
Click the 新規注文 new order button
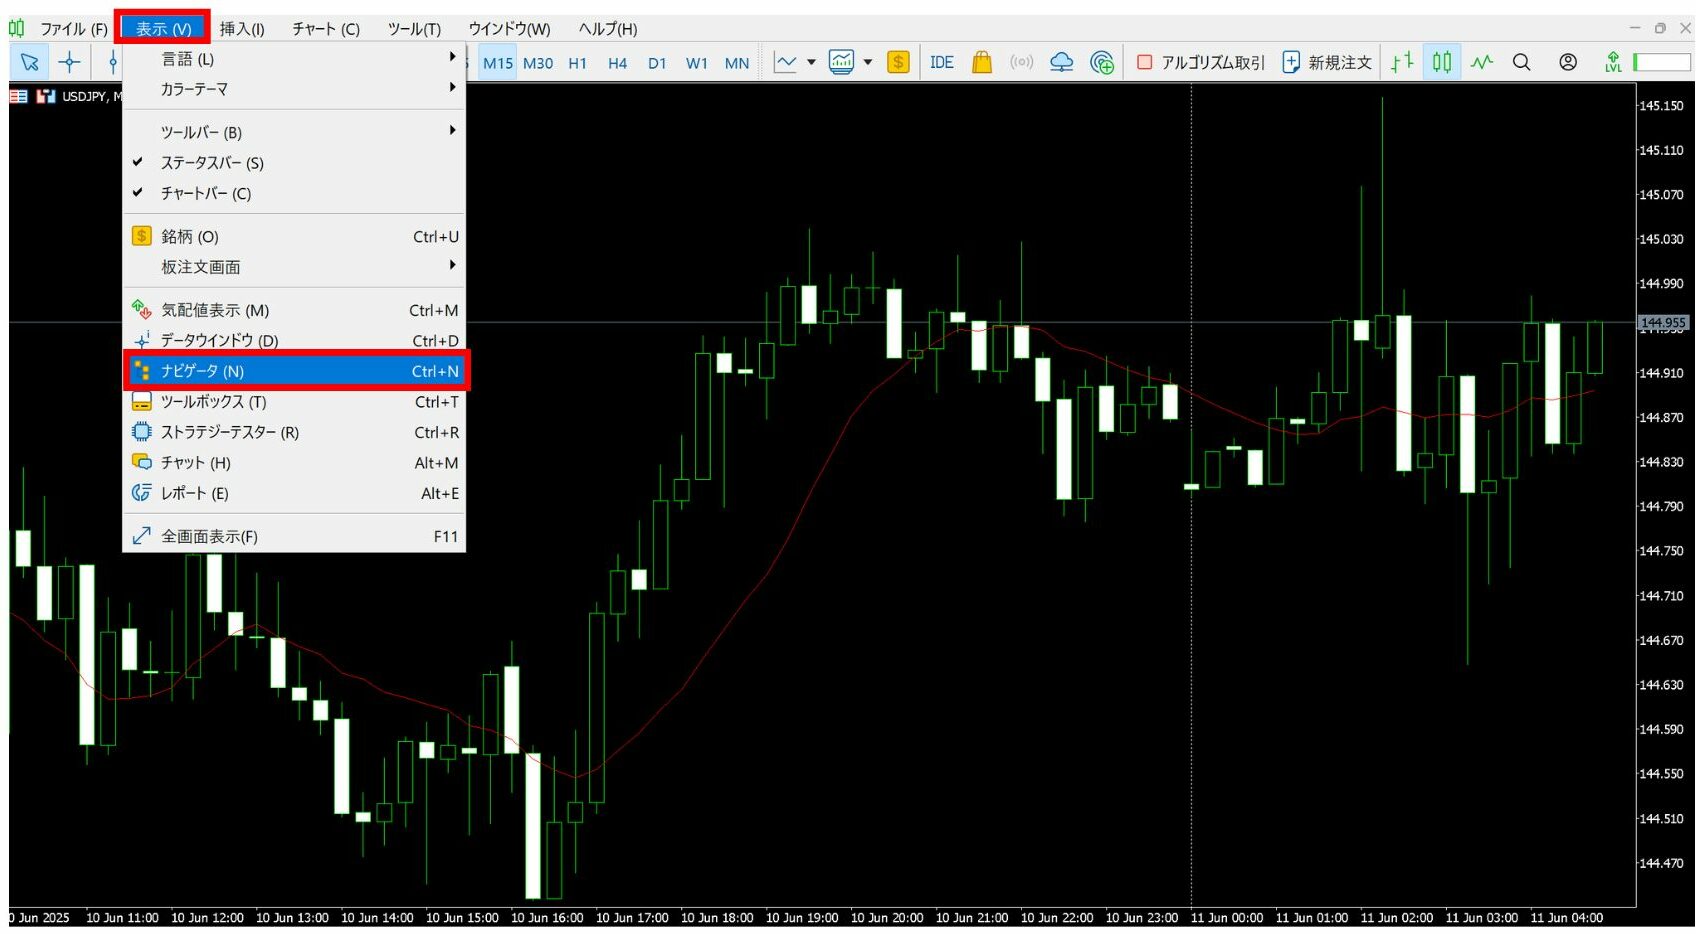(x=1327, y=62)
